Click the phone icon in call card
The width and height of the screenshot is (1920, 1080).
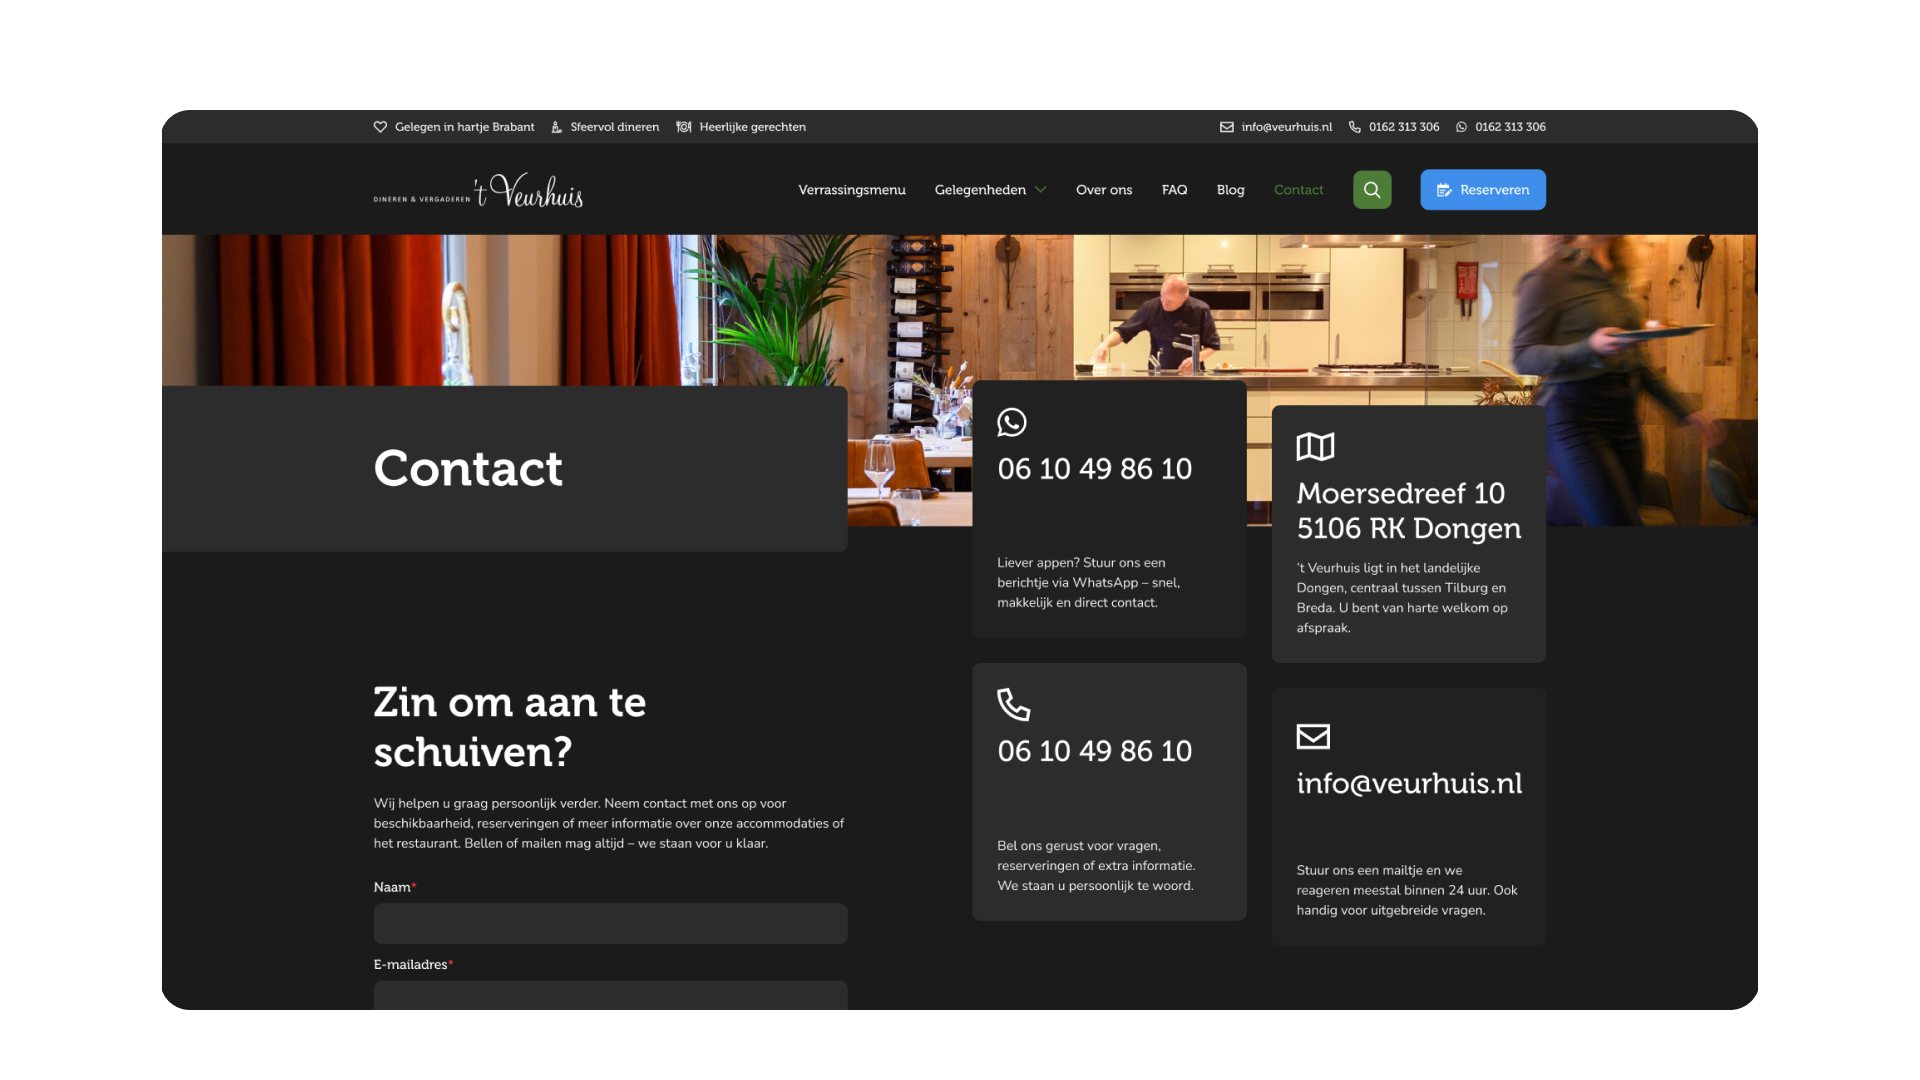point(1013,704)
